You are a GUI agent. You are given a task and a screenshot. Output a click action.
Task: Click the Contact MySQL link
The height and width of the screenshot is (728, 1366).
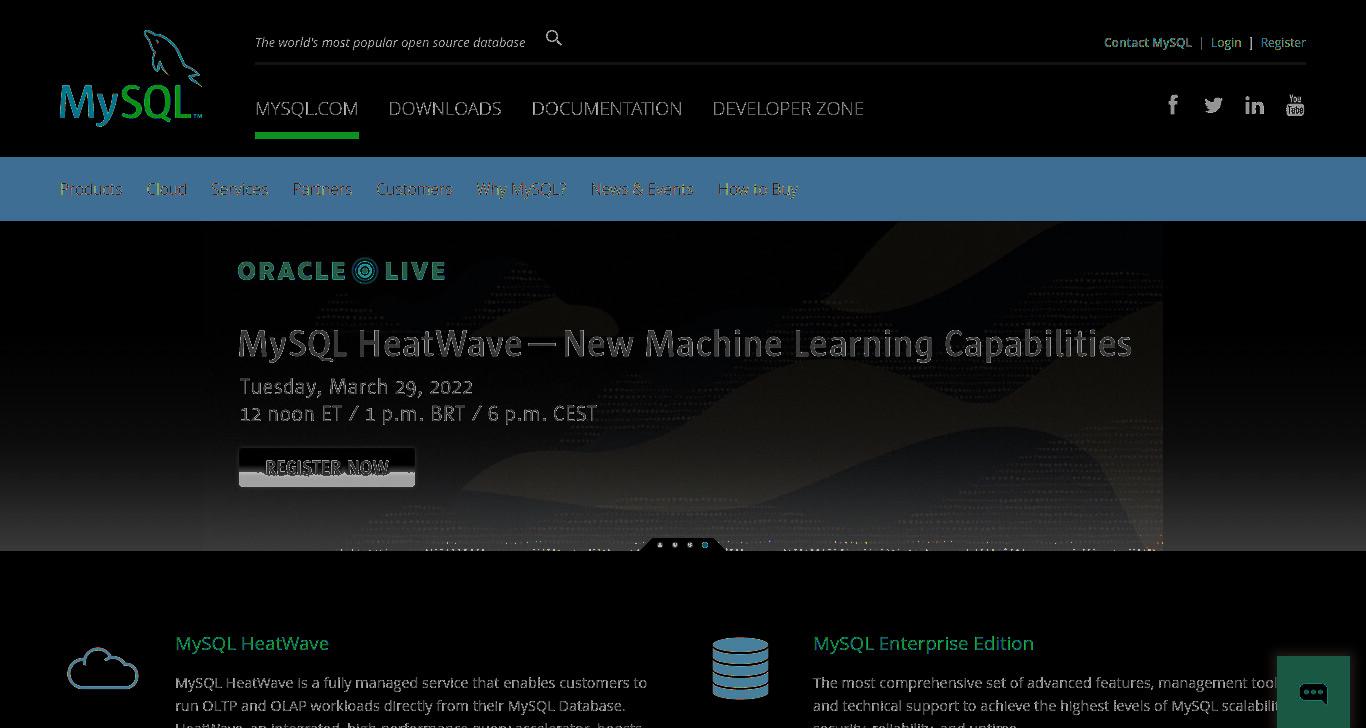coord(1148,43)
